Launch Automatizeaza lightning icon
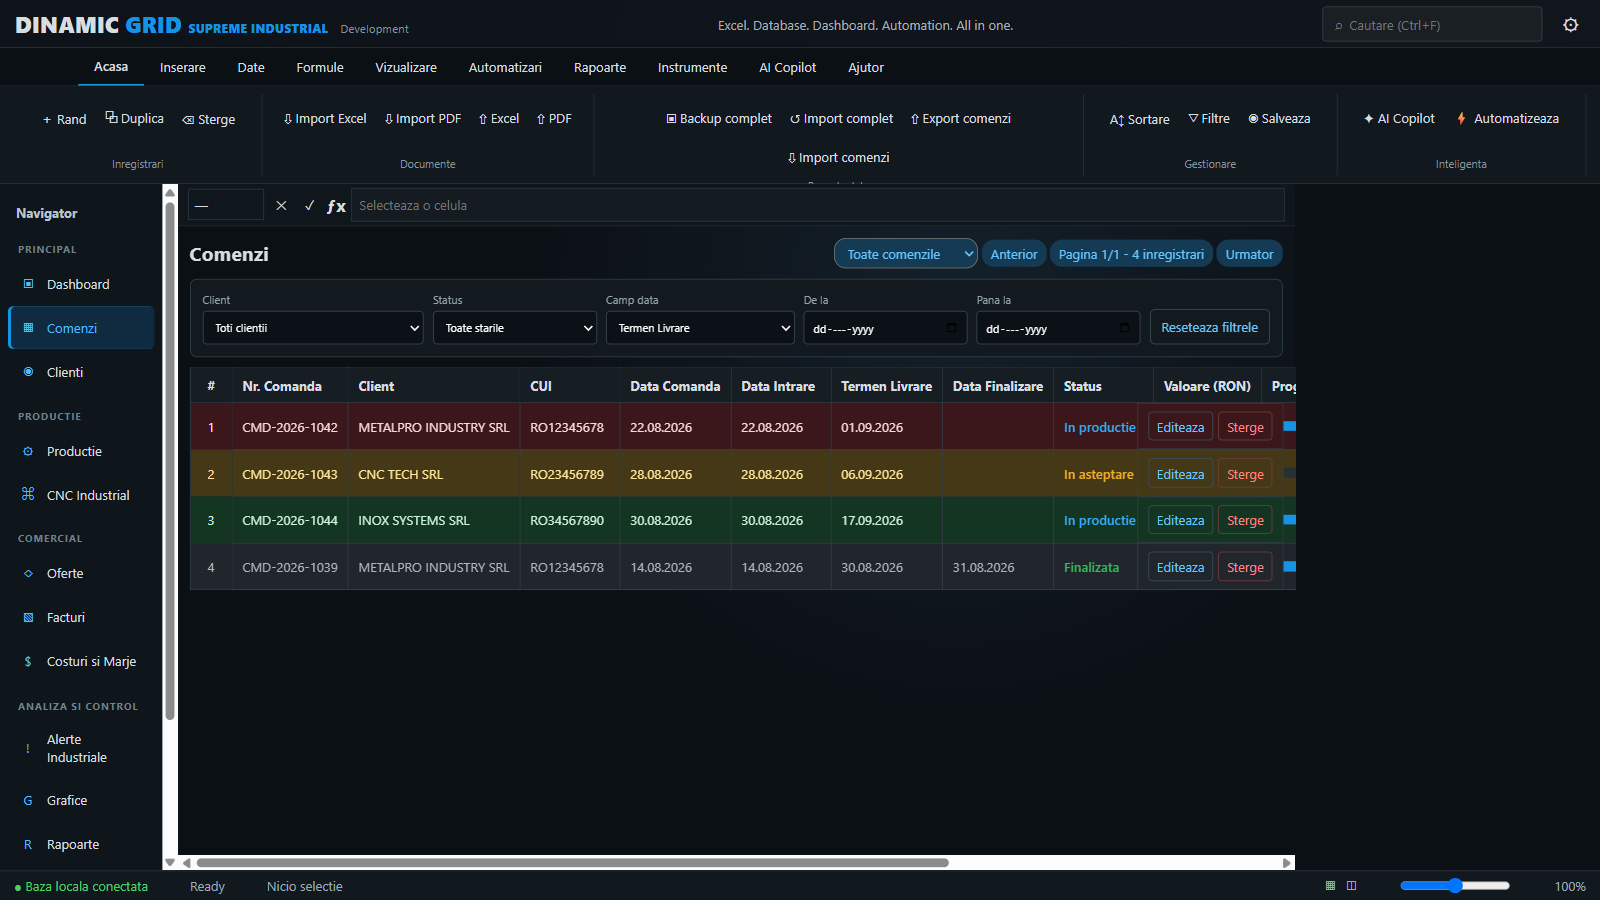Screen dimensions: 1600x900 click(1461, 119)
